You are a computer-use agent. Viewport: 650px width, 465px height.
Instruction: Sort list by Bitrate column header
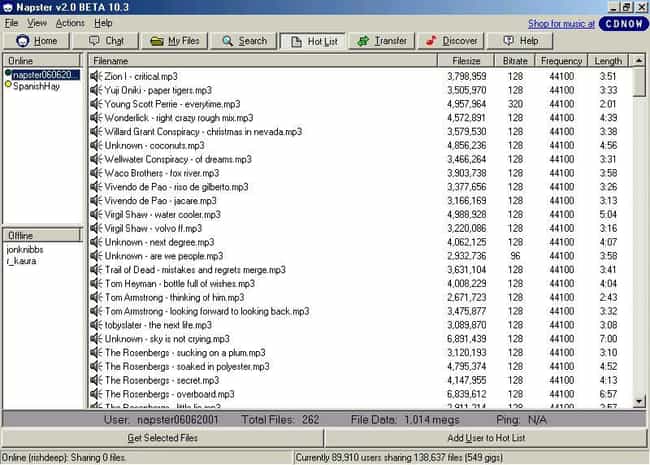point(515,61)
